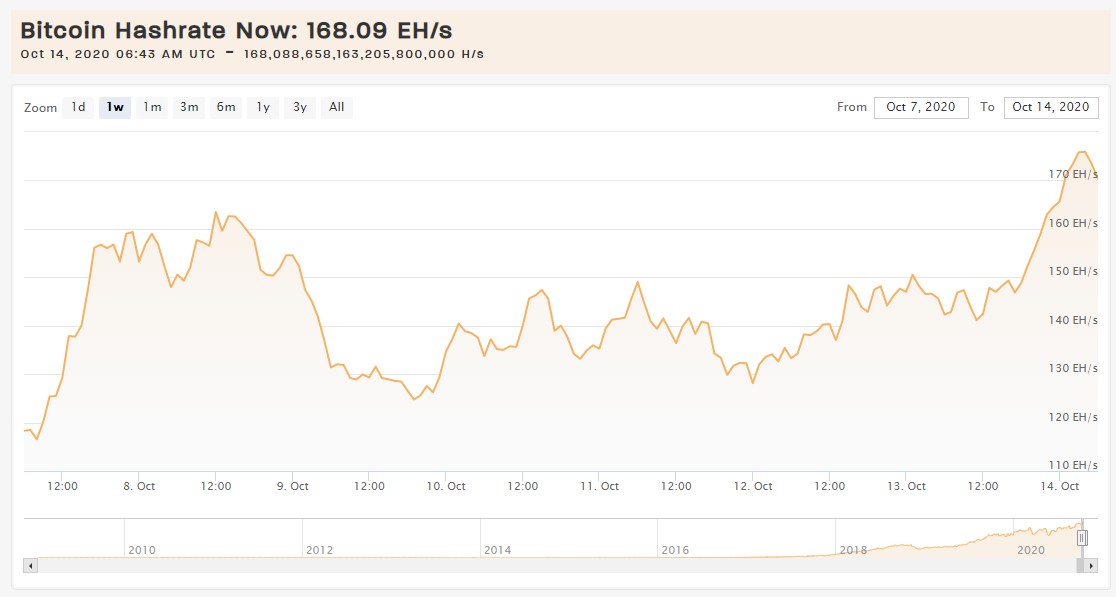
Task: Switch zoom to 3m
Action: point(189,107)
